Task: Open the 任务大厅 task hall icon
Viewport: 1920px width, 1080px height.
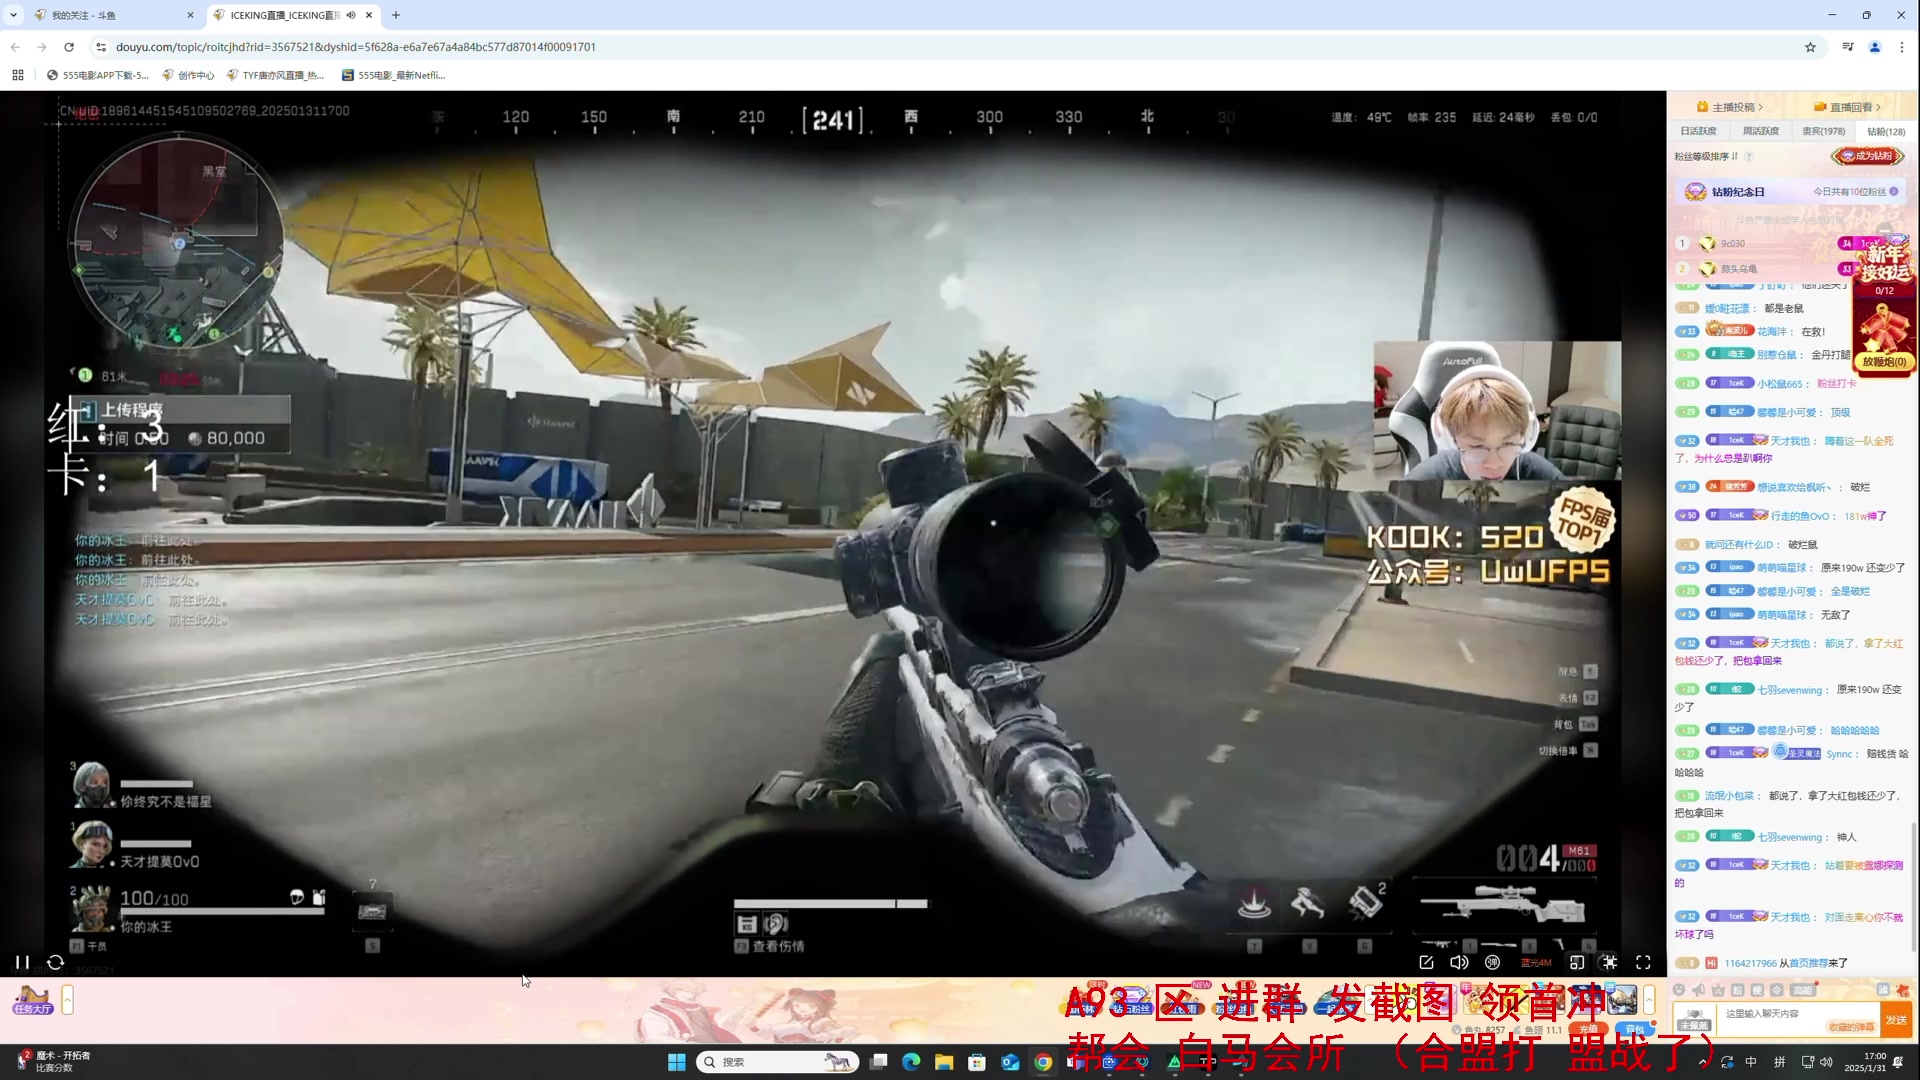Action: pyautogui.click(x=32, y=1000)
